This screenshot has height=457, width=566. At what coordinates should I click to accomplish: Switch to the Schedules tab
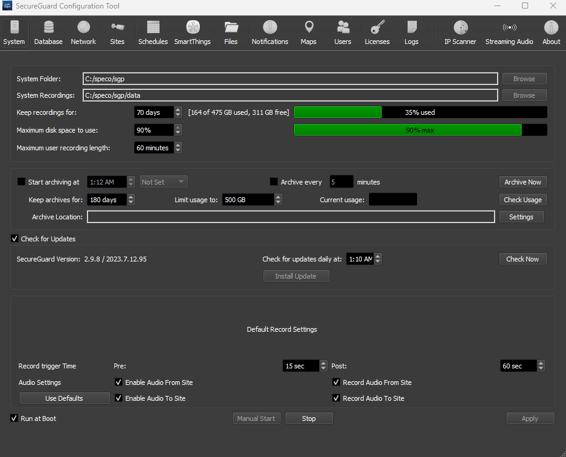153,32
